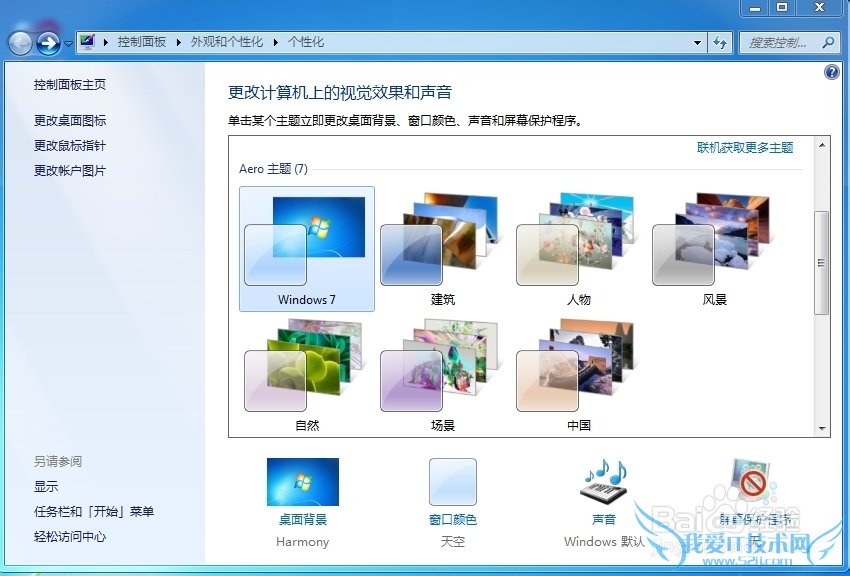Open 更改桌面图标 link
Image resolution: width=850 pixels, height=576 pixels.
click(x=70, y=120)
